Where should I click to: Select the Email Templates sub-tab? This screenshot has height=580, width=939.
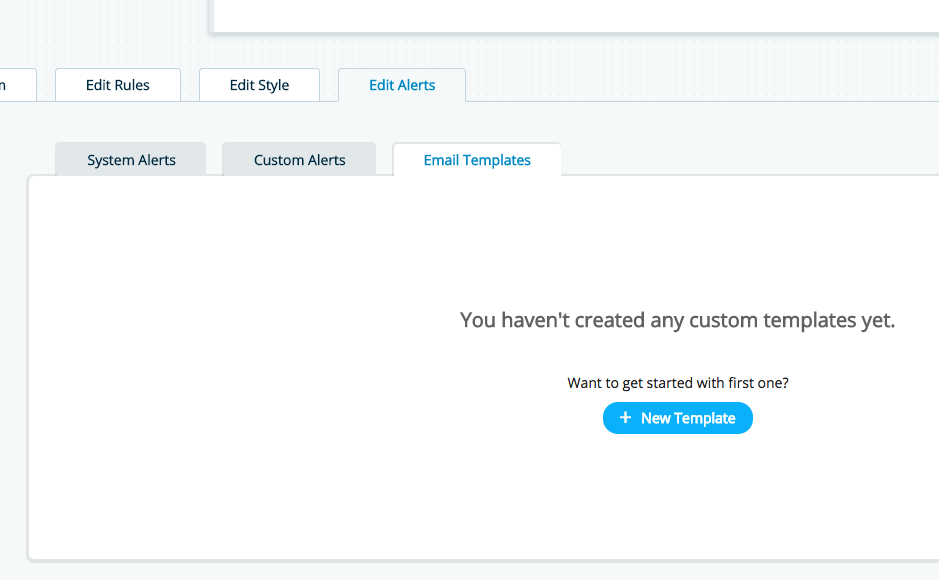pyautogui.click(x=477, y=160)
